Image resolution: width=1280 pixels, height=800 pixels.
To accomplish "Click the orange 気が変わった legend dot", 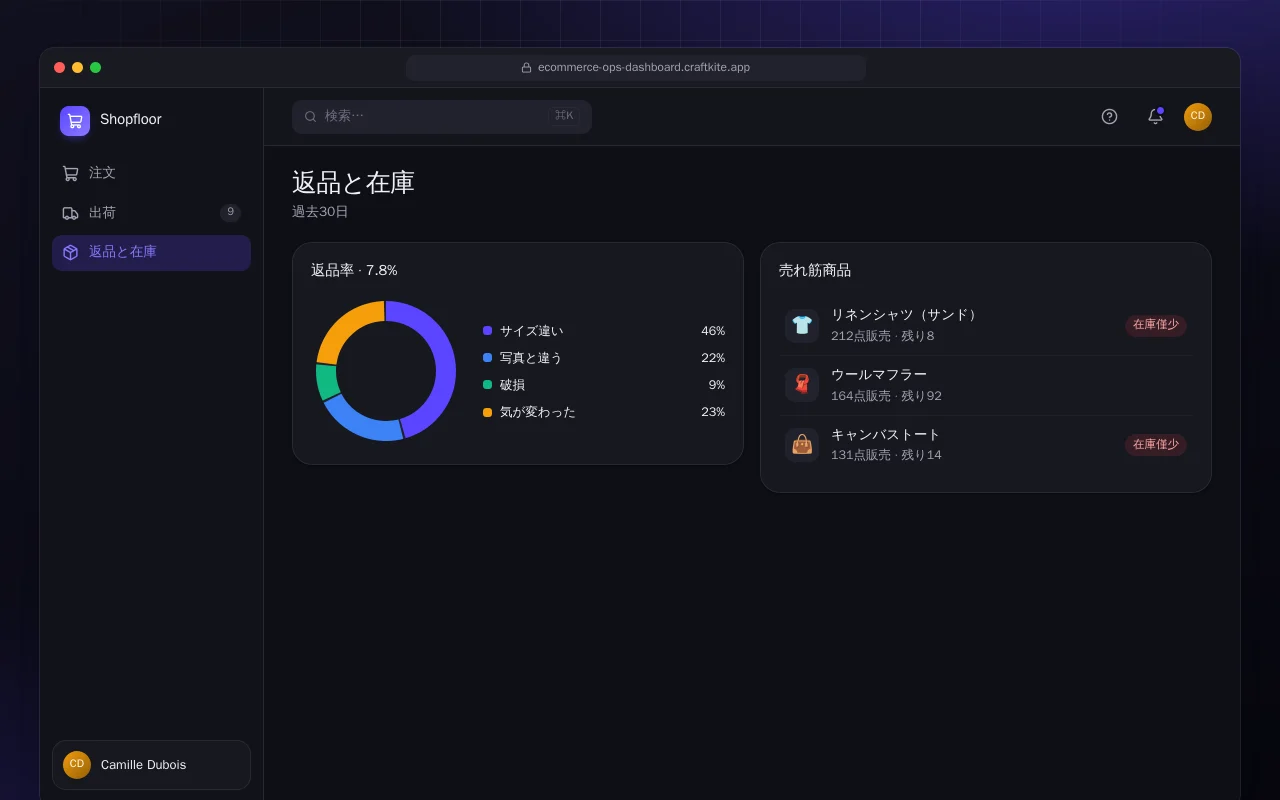I will click(x=487, y=412).
